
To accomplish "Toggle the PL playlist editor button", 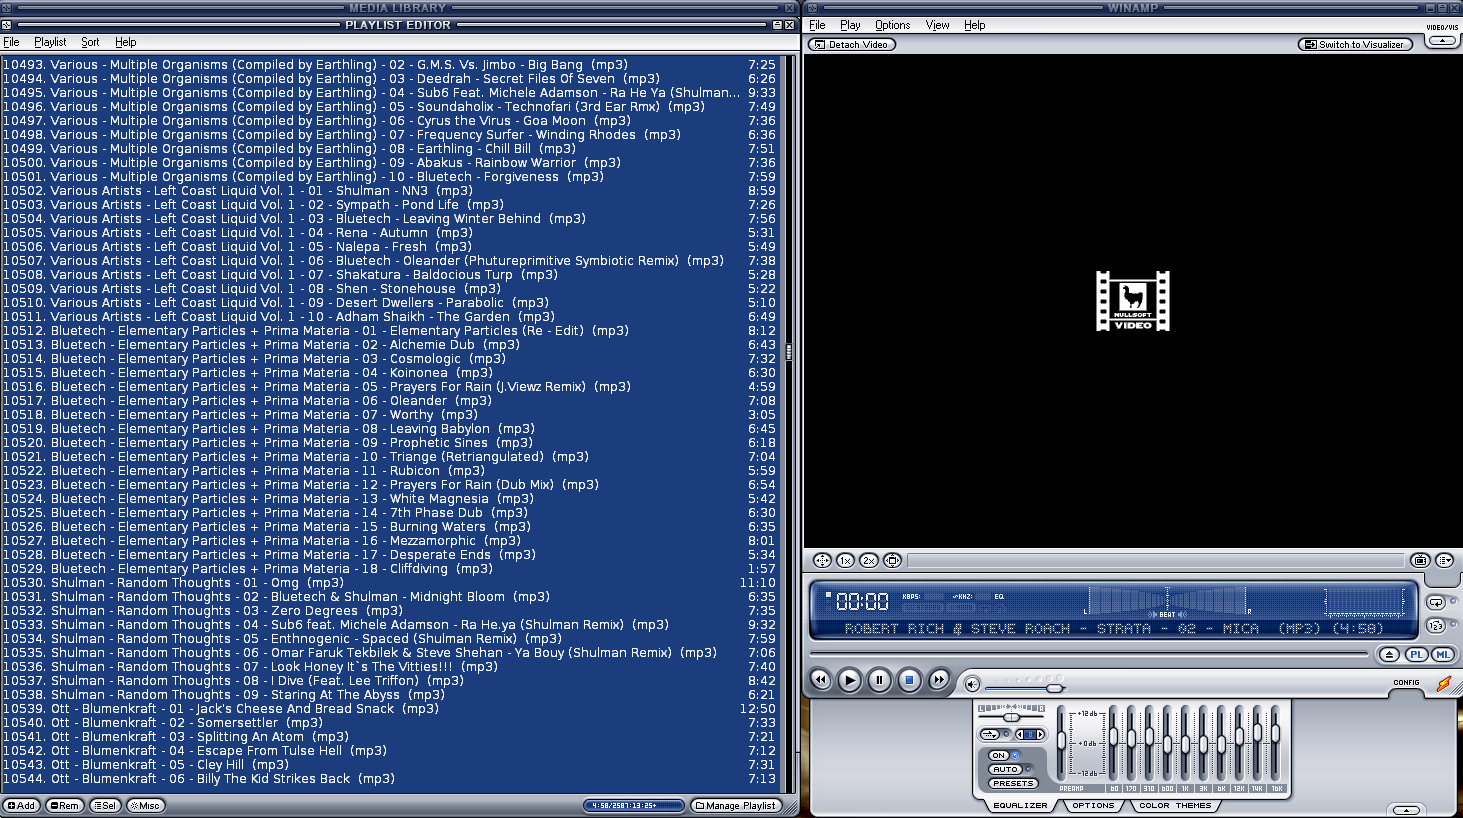I will pos(1416,654).
